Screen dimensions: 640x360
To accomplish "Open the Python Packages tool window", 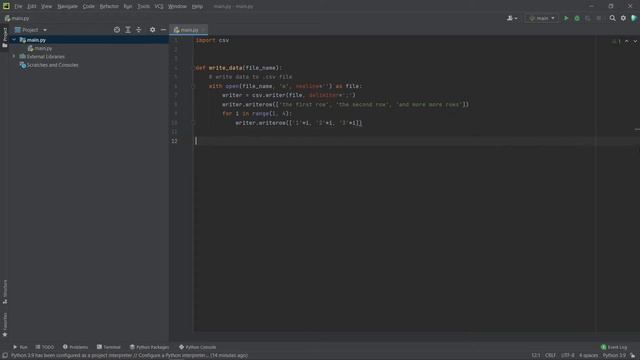I will click(x=149, y=347).
